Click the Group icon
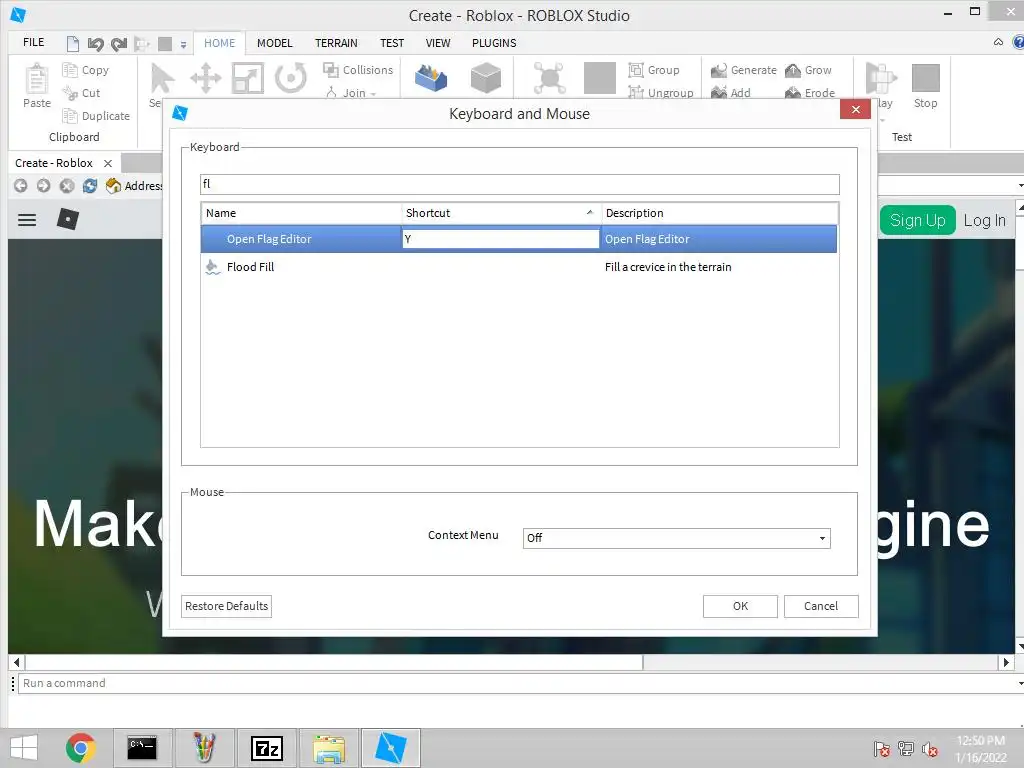1024x768 pixels. coord(636,70)
